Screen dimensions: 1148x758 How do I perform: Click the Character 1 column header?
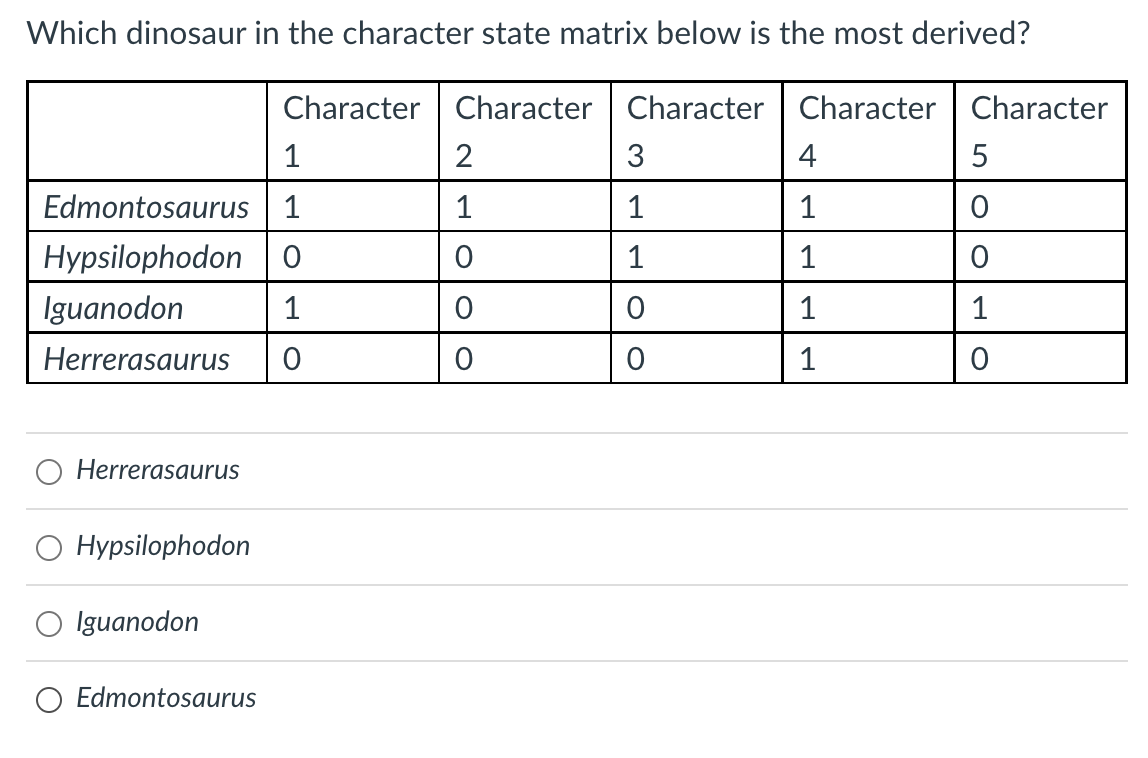[x=352, y=130]
